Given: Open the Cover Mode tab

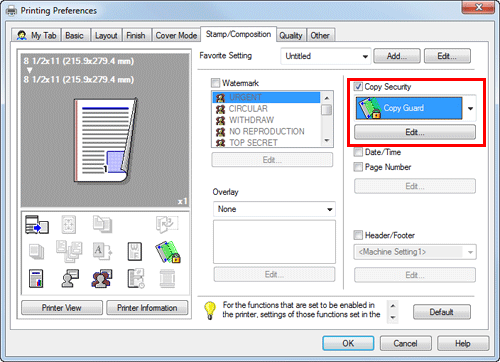Looking at the screenshot, I should point(176,35).
